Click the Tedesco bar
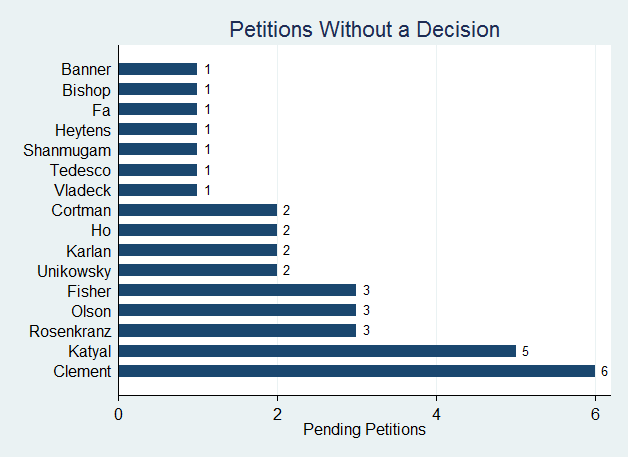 point(158,170)
